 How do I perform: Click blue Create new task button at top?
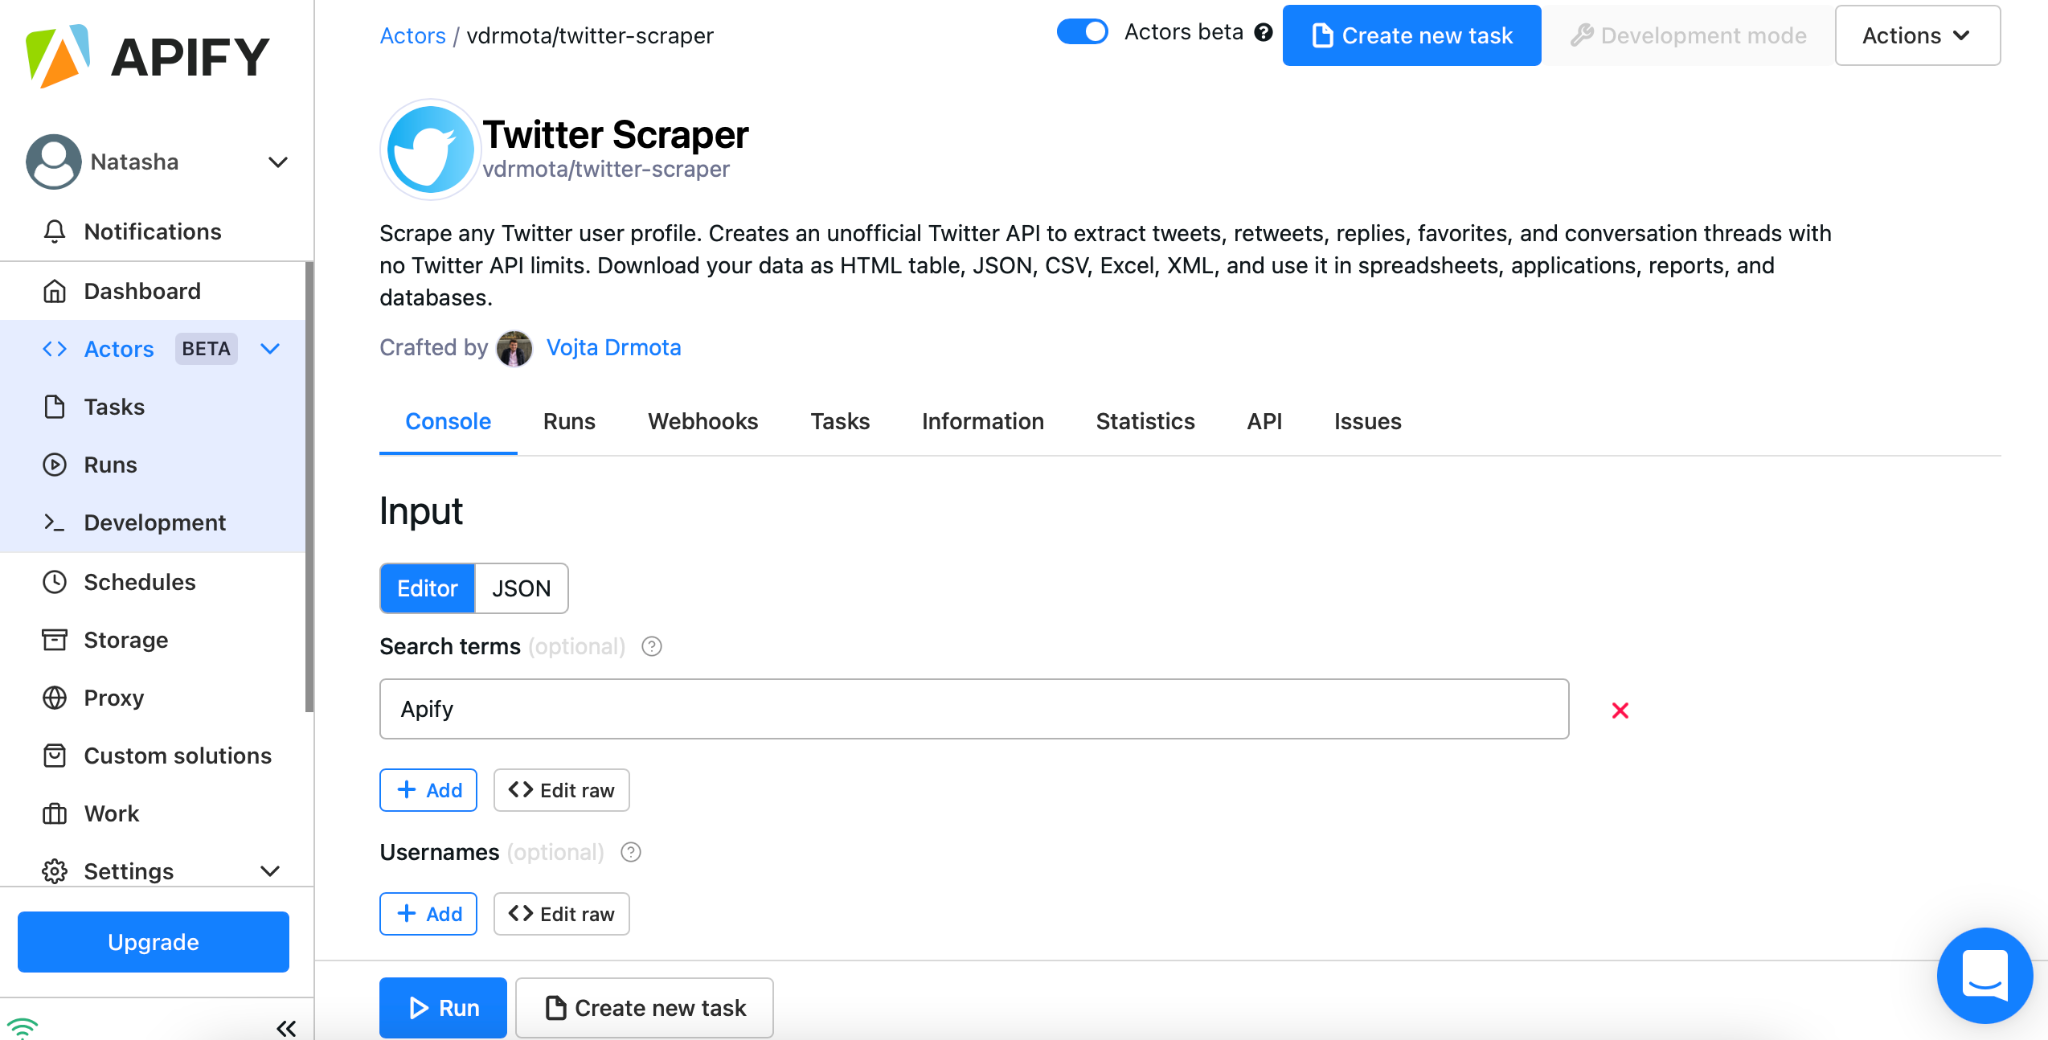1411,36
